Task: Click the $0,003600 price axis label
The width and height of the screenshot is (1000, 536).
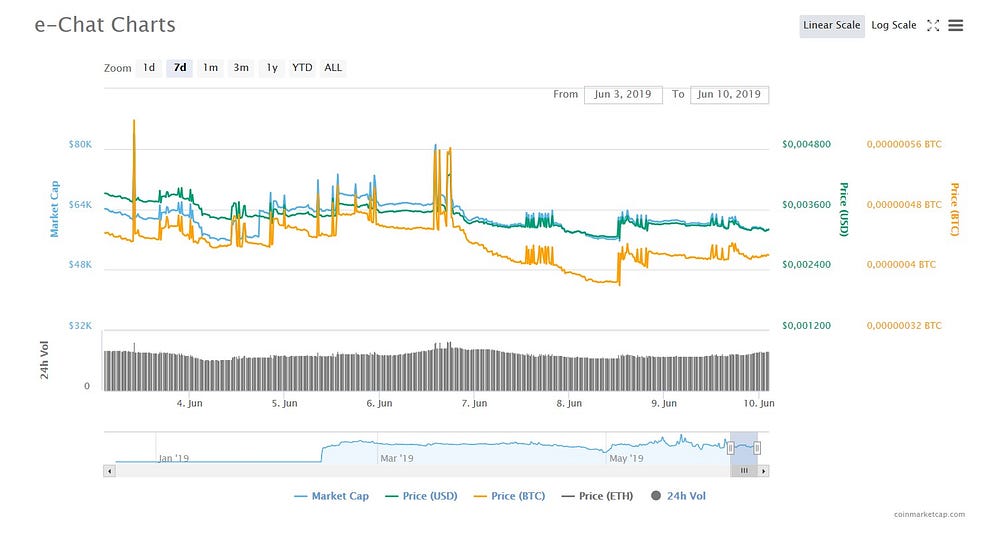Action: pyautogui.click(x=807, y=205)
